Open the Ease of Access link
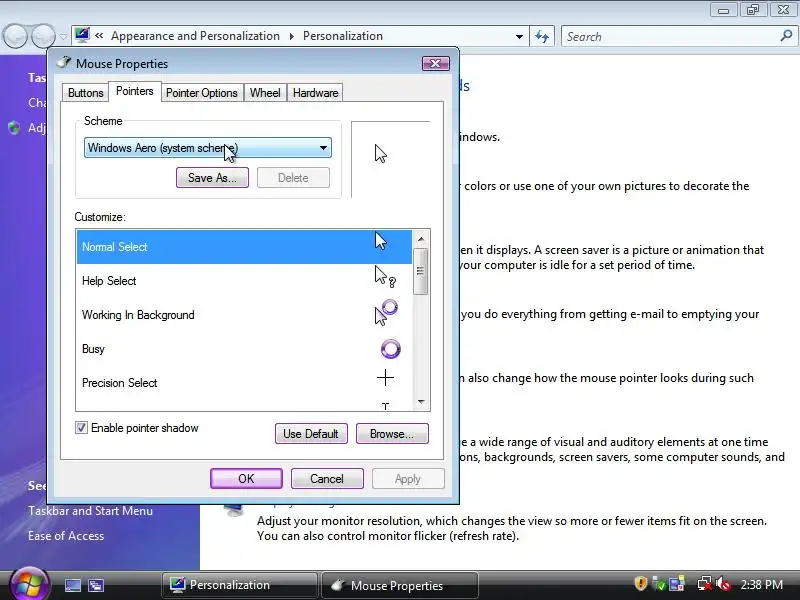The height and width of the screenshot is (600, 800). coord(66,536)
